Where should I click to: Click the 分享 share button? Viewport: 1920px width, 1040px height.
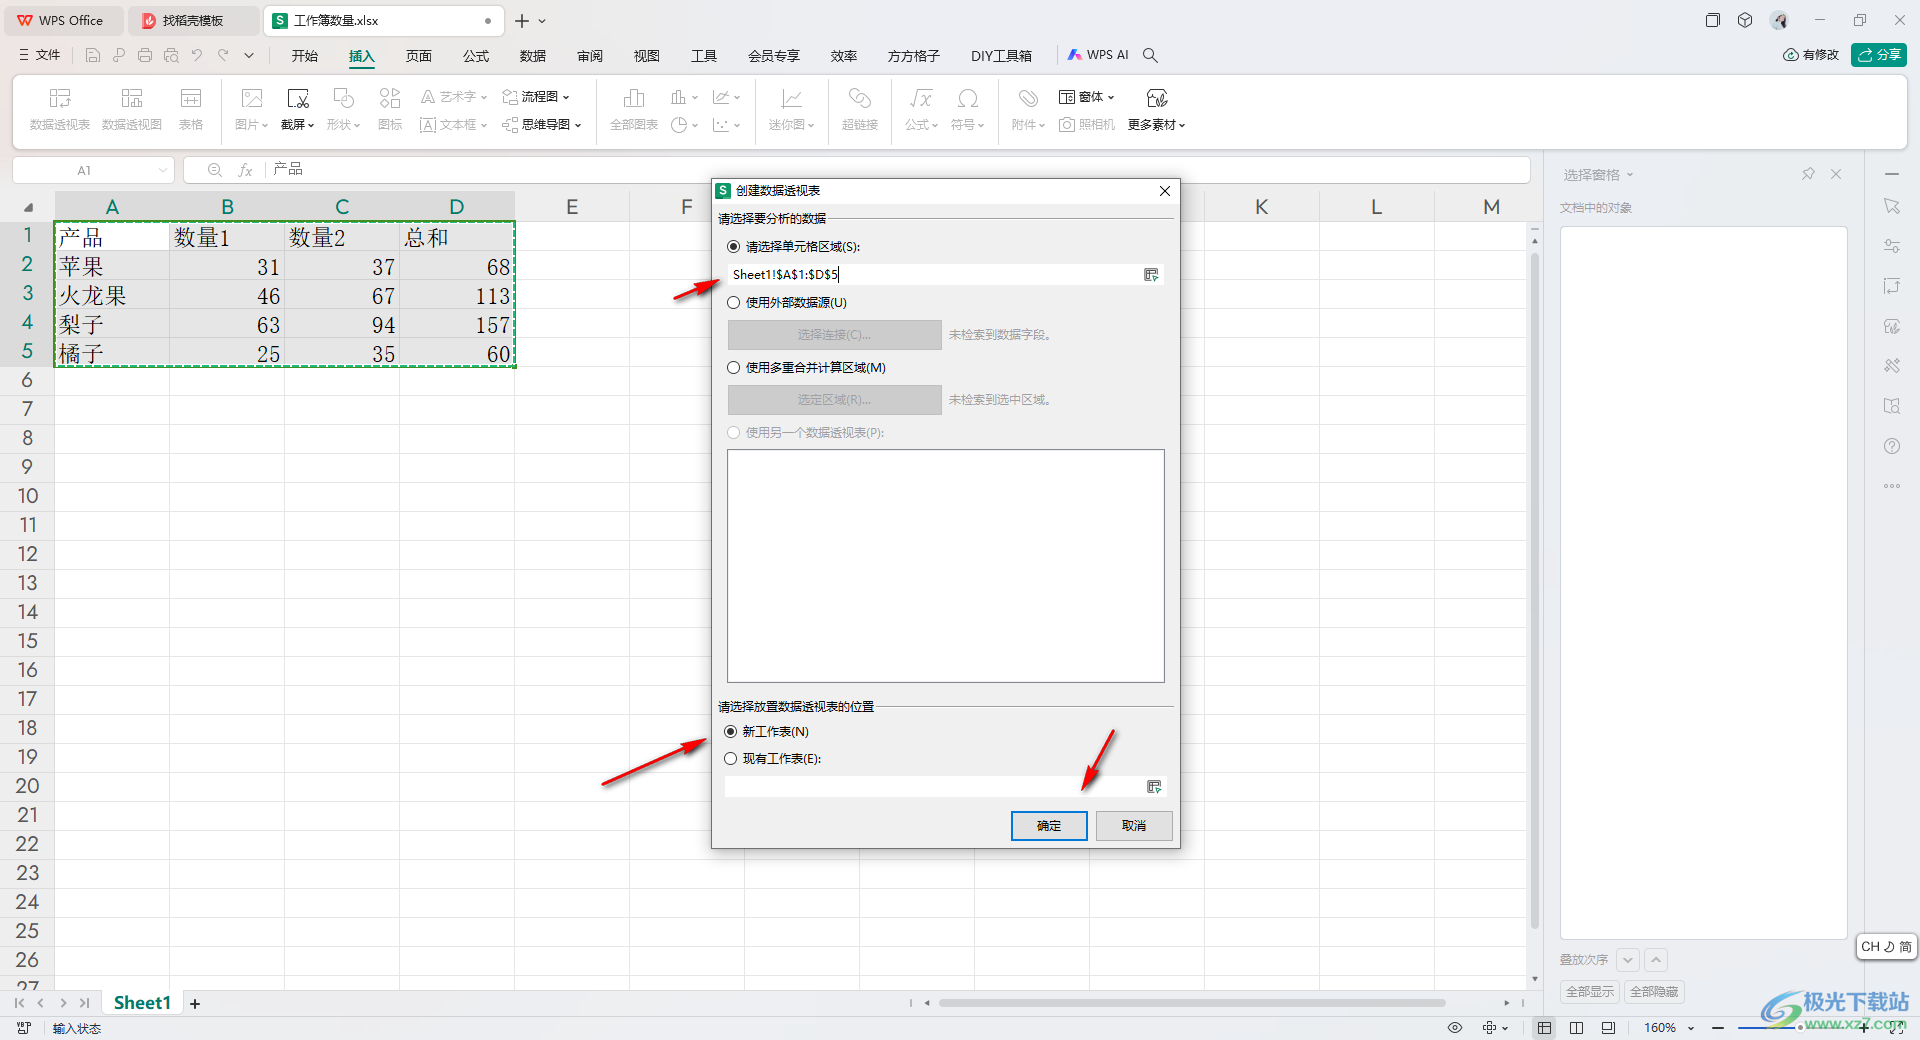[x=1879, y=55]
